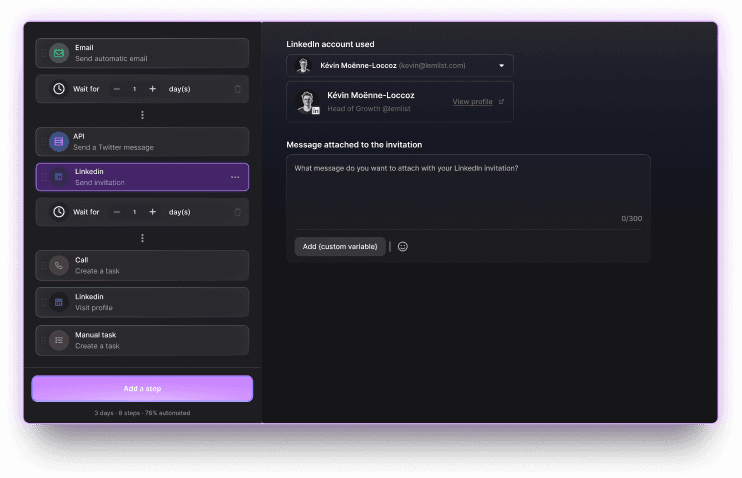Click the 0/300 character counter
This screenshot has width=742, height=478.
point(632,219)
